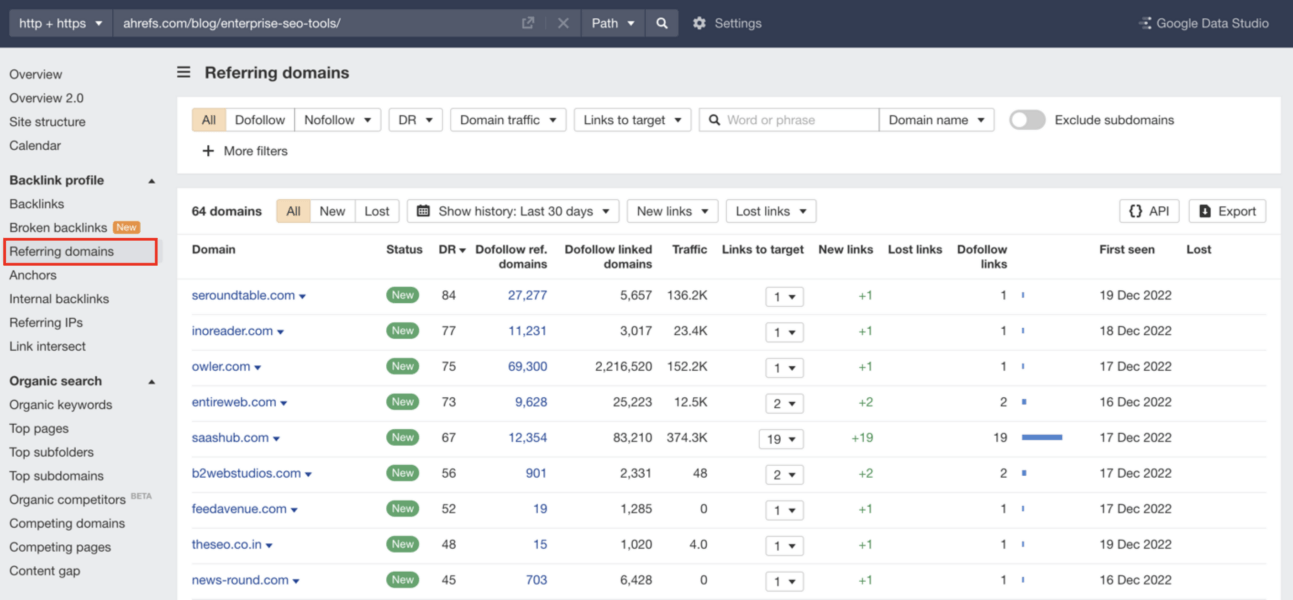This screenshot has height=600, width=1293.
Task: Toggle the Dofollow link filter
Action: pyautogui.click(x=259, y=119)
